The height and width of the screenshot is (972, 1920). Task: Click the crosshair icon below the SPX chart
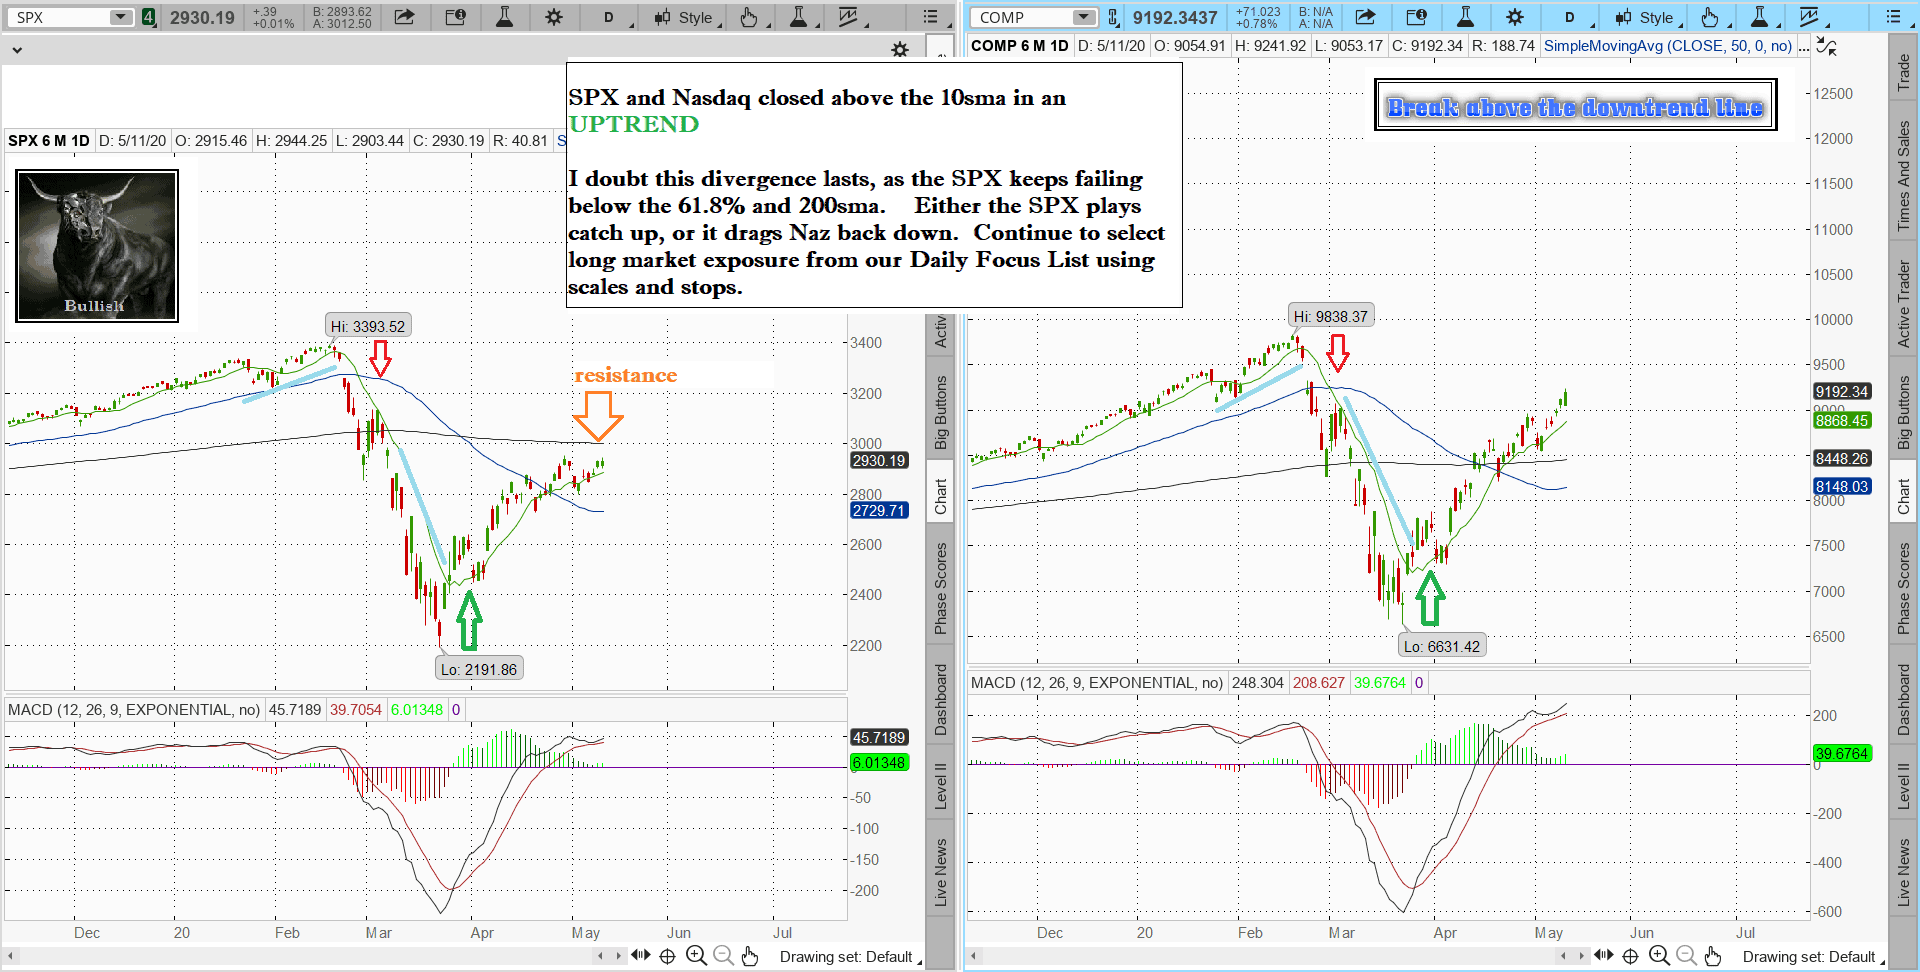pyautogui.click(x=668, y=956)
